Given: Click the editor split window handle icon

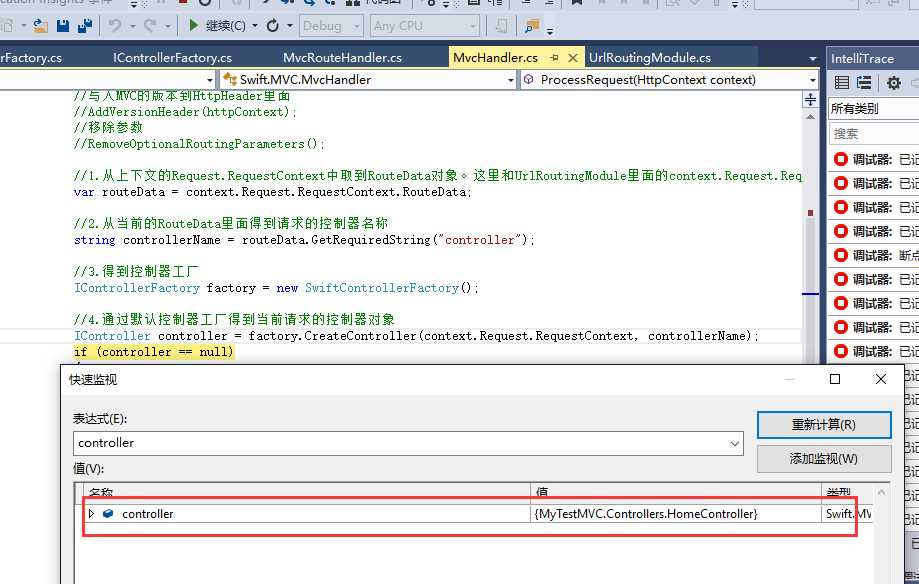Looking at the screenshot, I should pyautogui.click(x=810, y=99).
